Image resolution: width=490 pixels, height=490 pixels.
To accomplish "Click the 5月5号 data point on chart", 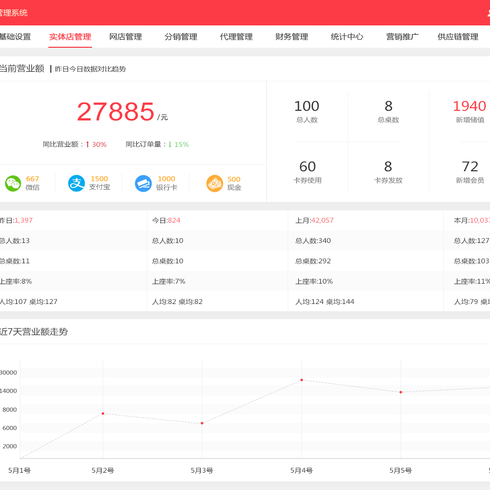I will 401,392.
